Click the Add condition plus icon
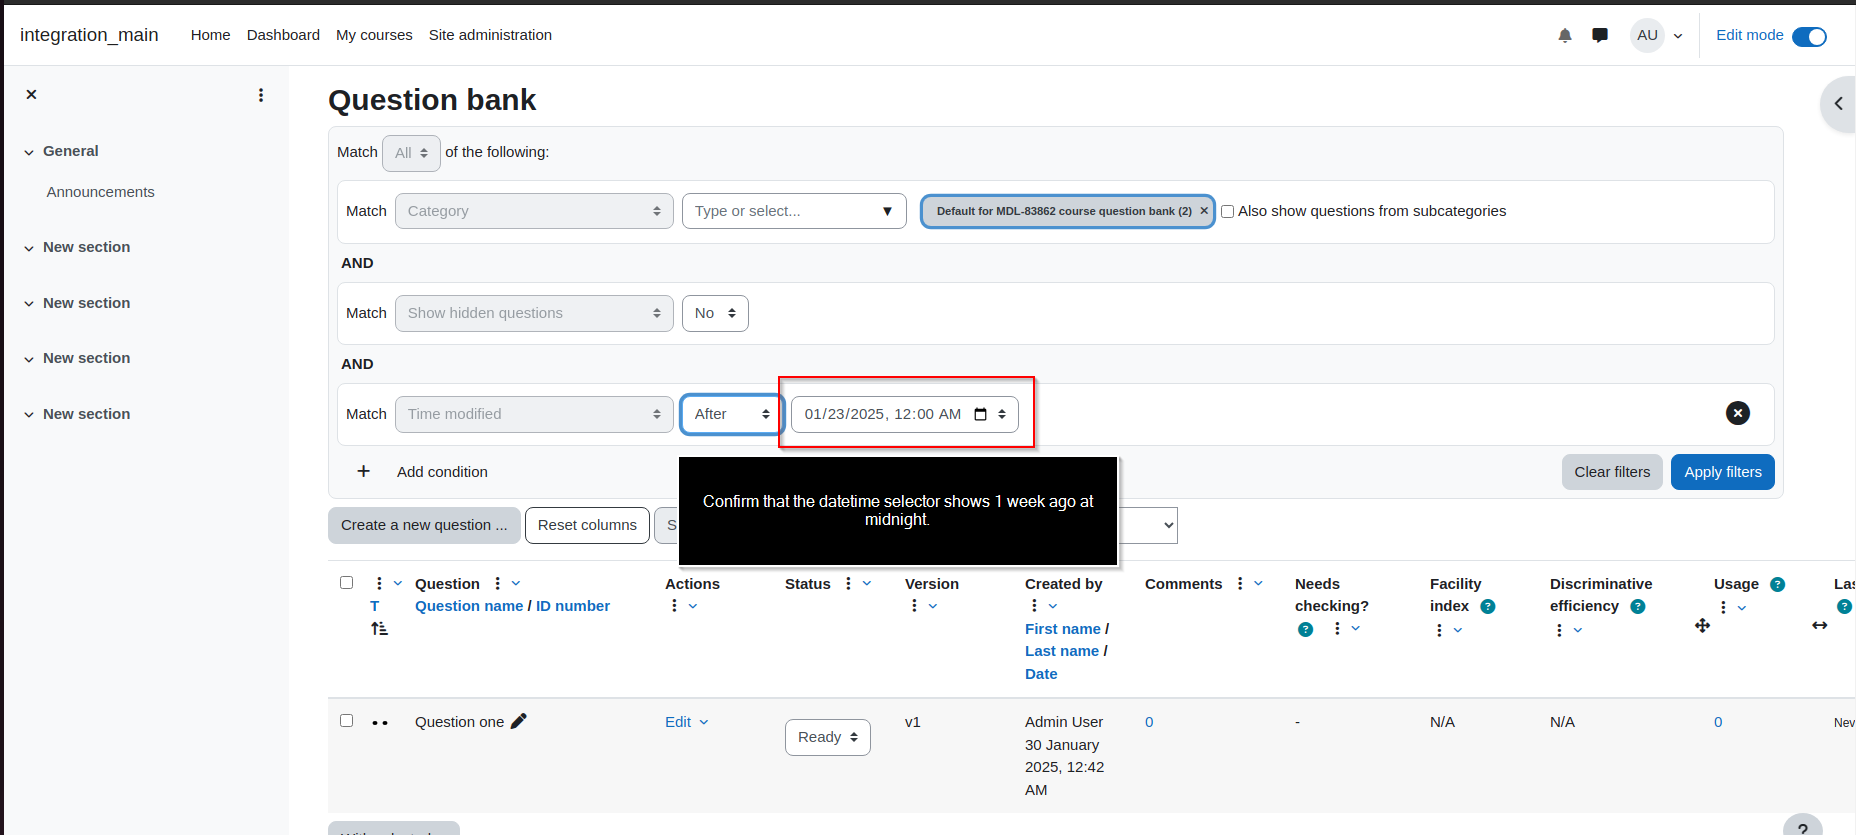This screenshot has width=1856, height=835. coord(364,471)
